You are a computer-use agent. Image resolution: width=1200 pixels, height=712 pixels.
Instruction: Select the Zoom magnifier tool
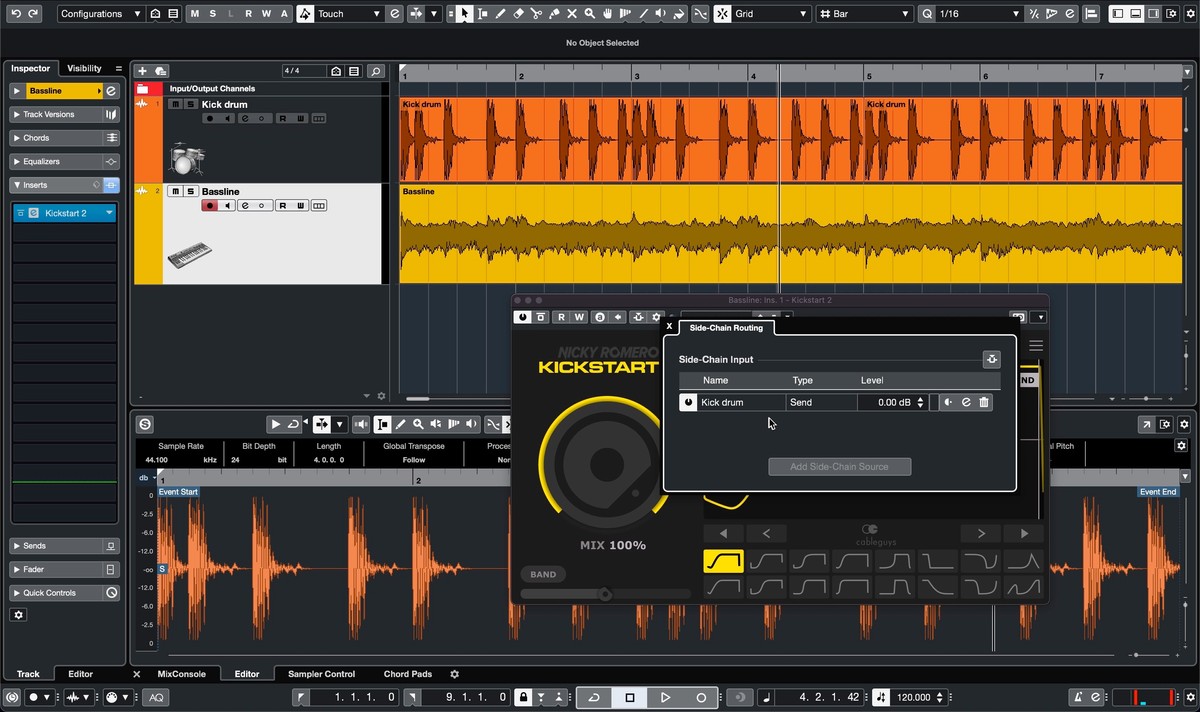coord(590,14)
